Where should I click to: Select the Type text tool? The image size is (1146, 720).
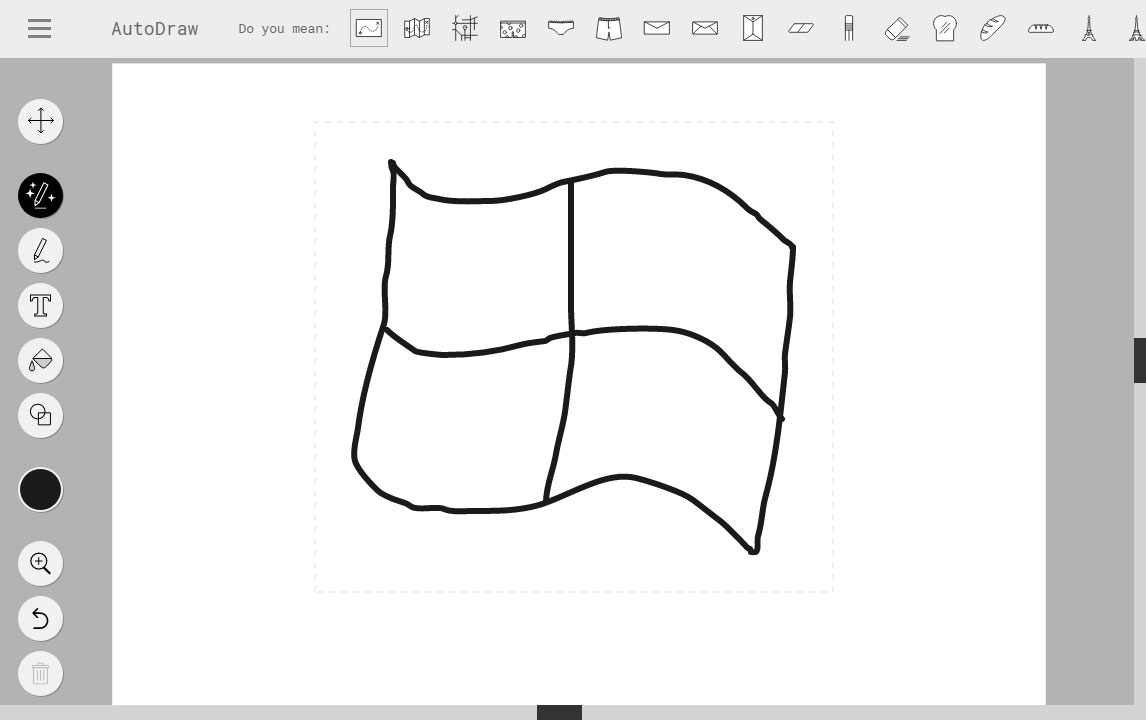40,306
